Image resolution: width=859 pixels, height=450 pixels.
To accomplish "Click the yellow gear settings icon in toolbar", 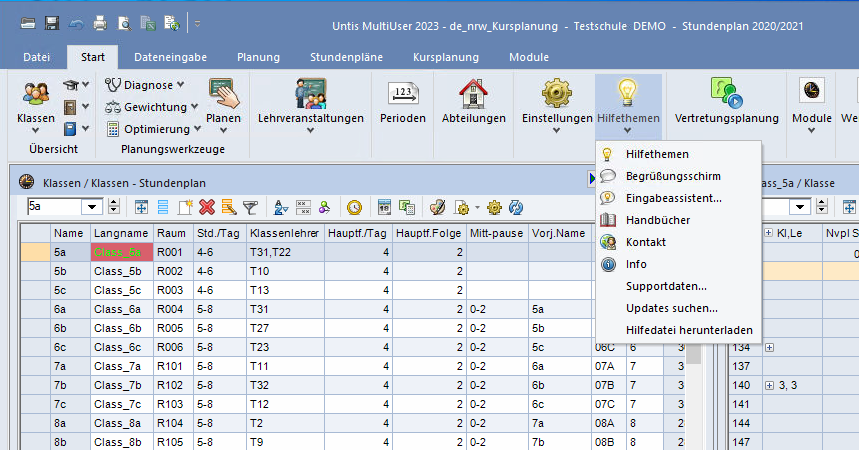I will [494, 207].
